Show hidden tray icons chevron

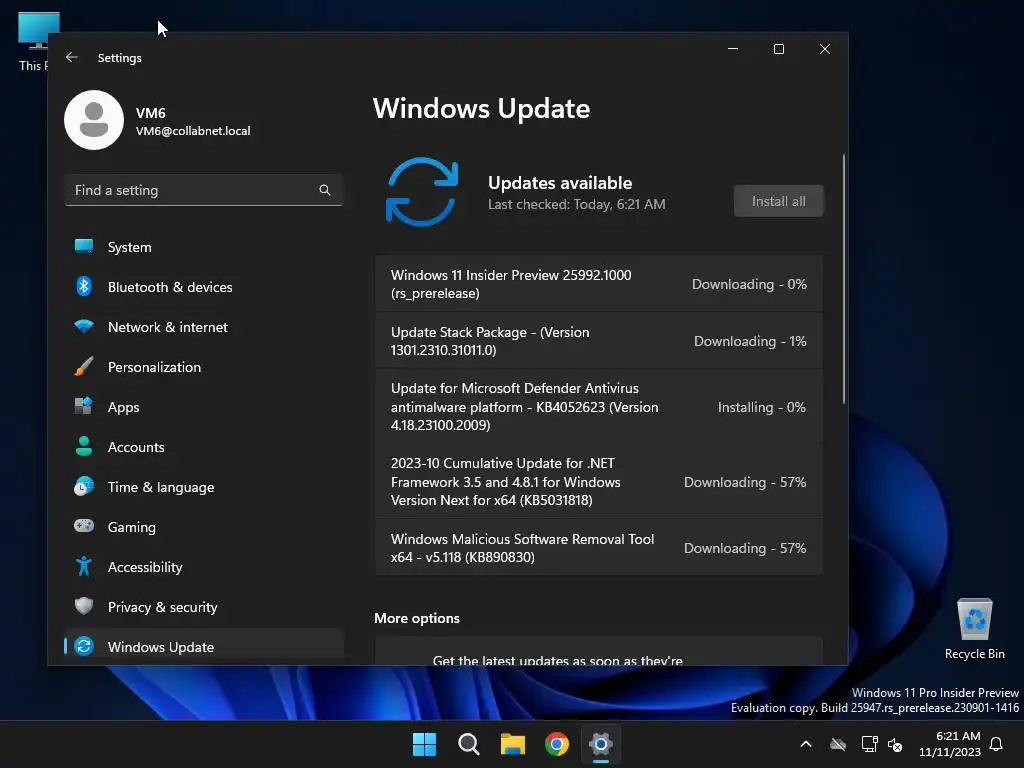point(806,744)
